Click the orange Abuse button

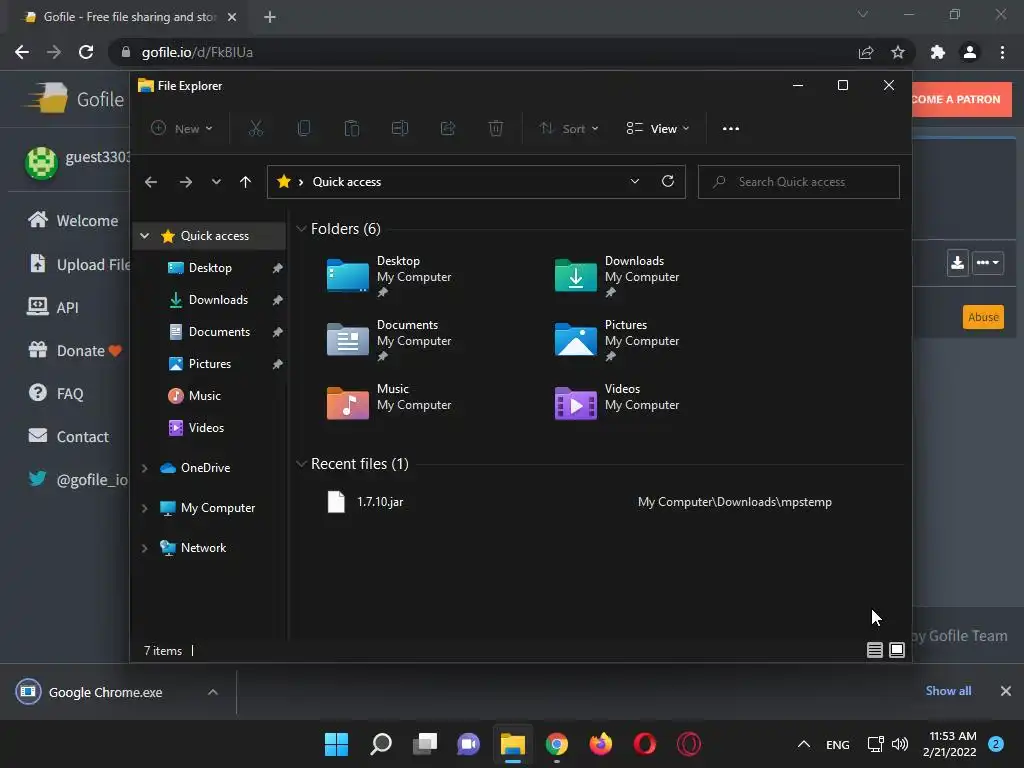[x=983, y=317]
